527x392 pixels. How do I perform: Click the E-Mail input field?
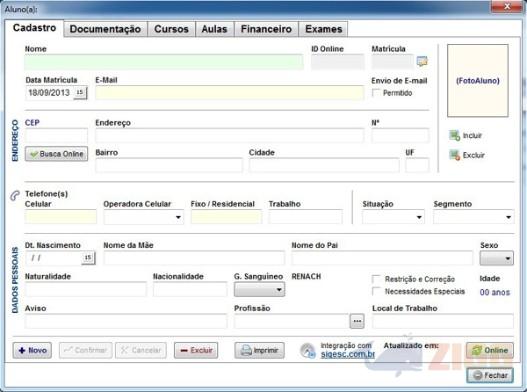(230, 93)
